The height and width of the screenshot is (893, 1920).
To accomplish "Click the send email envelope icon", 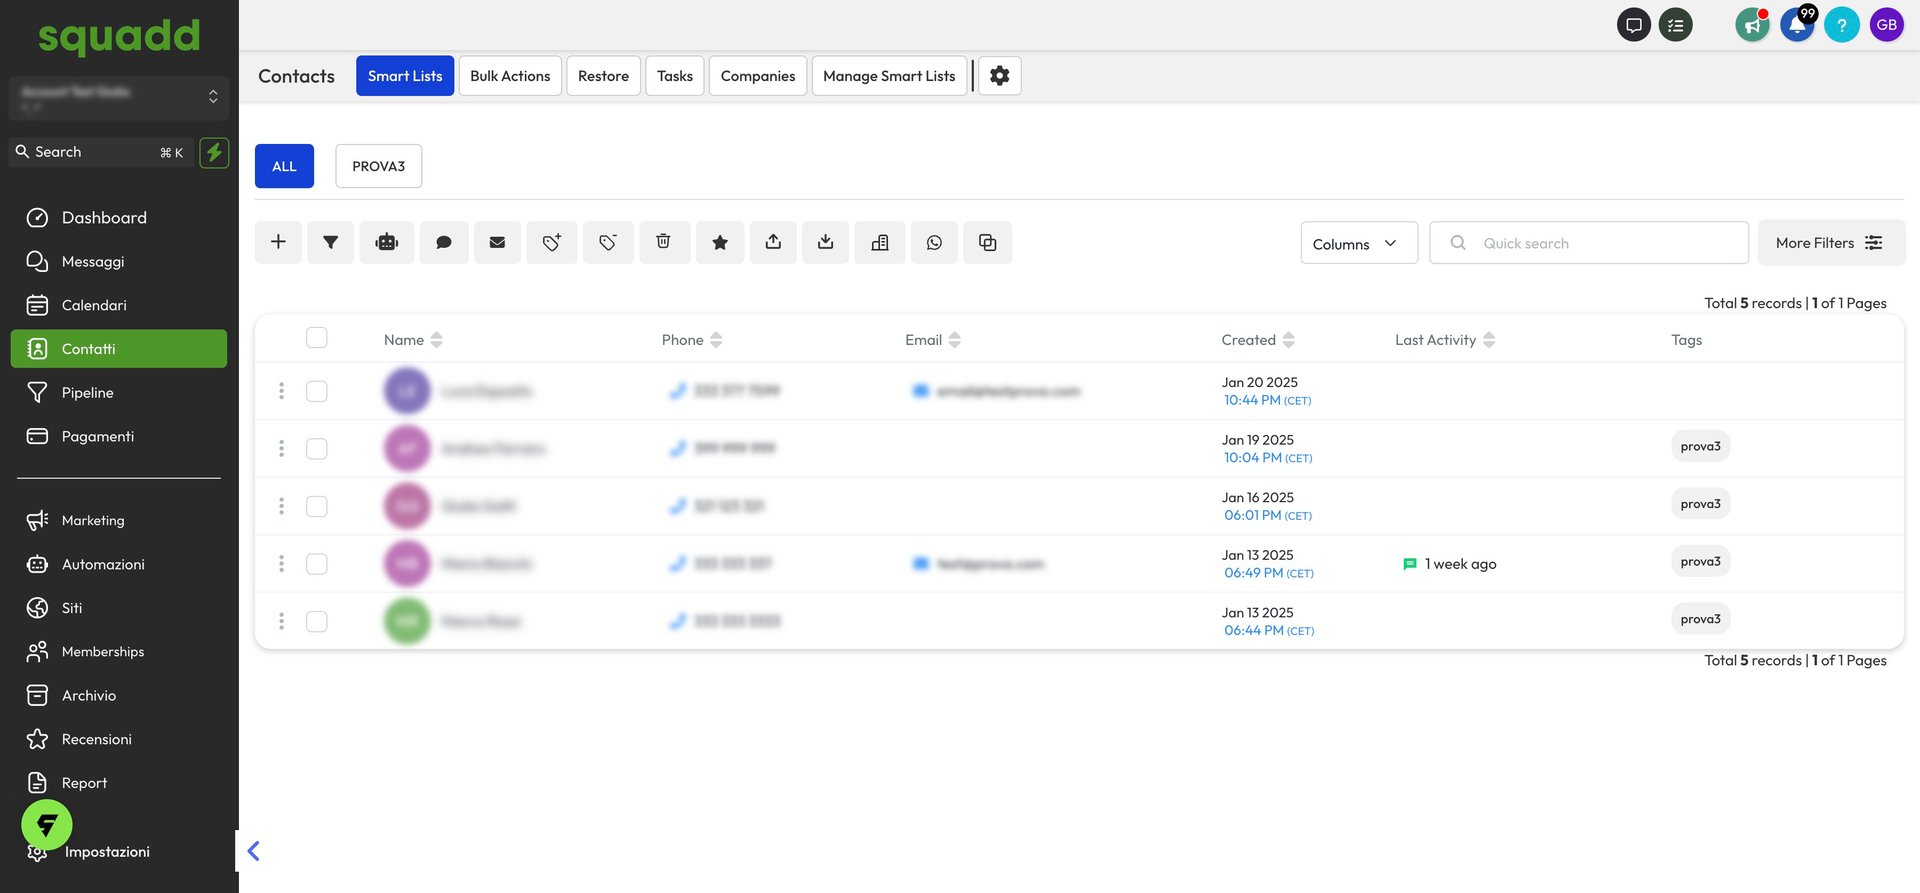I will pos(497,242).
